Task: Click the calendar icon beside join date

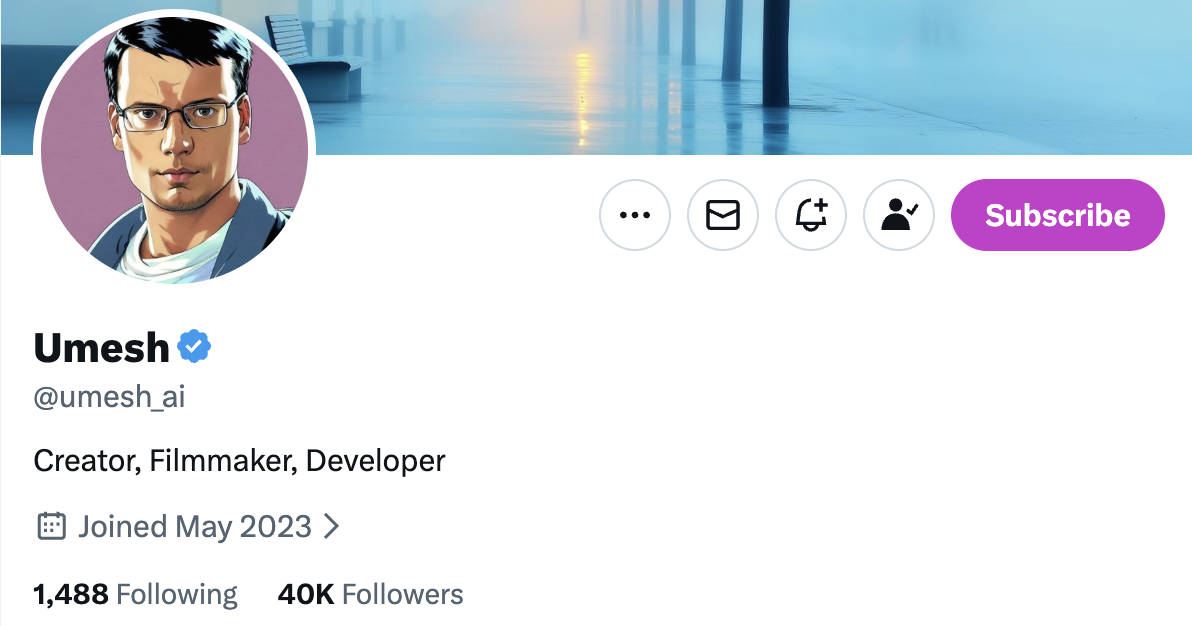Action: (x=51, y=526)
